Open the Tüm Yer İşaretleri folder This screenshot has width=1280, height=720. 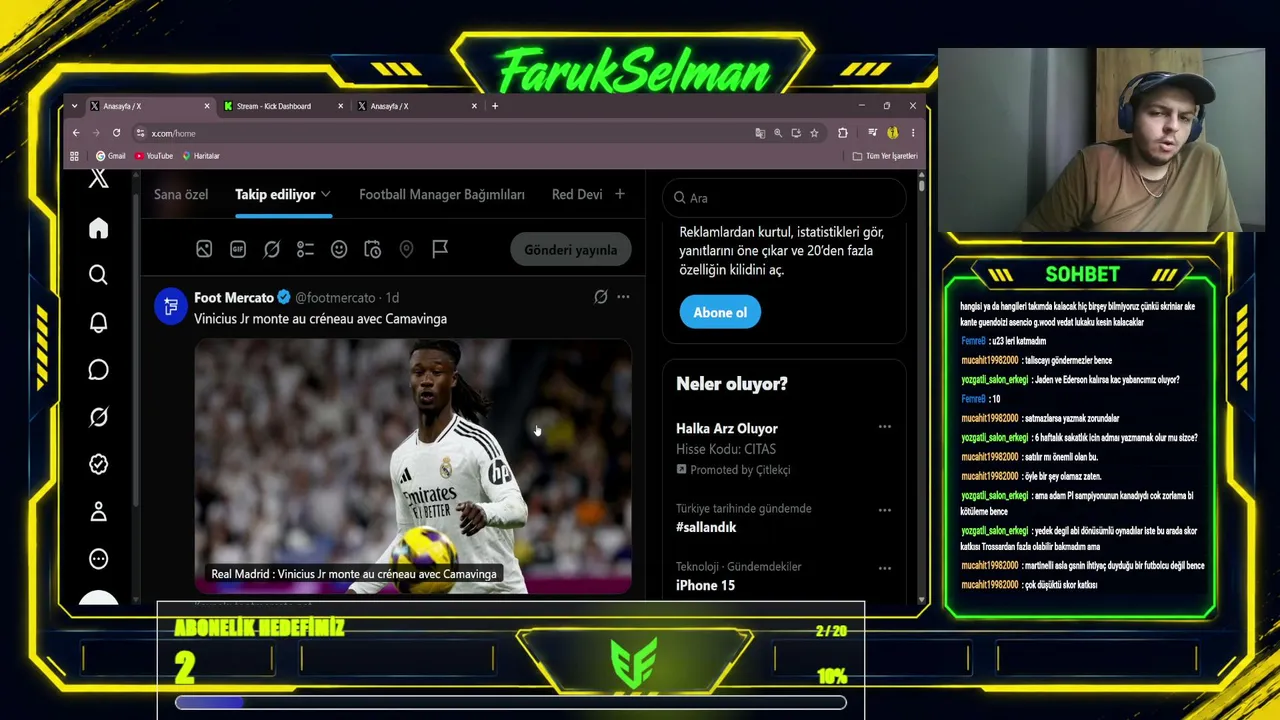tap(885, 156)
